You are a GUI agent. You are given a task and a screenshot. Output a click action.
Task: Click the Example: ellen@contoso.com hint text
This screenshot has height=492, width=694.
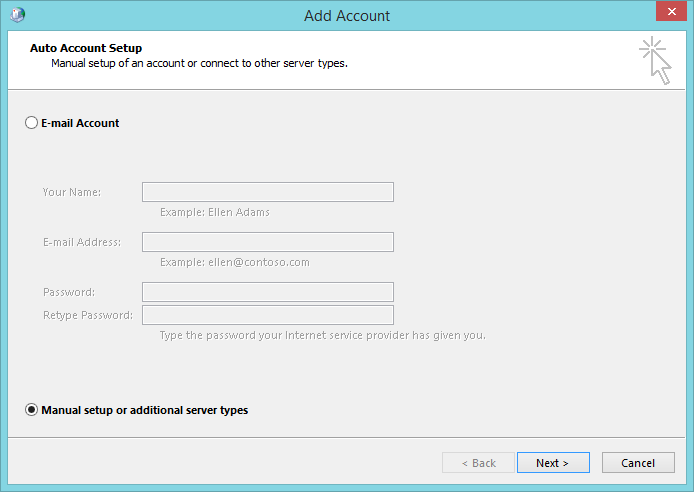click(235, 262)
